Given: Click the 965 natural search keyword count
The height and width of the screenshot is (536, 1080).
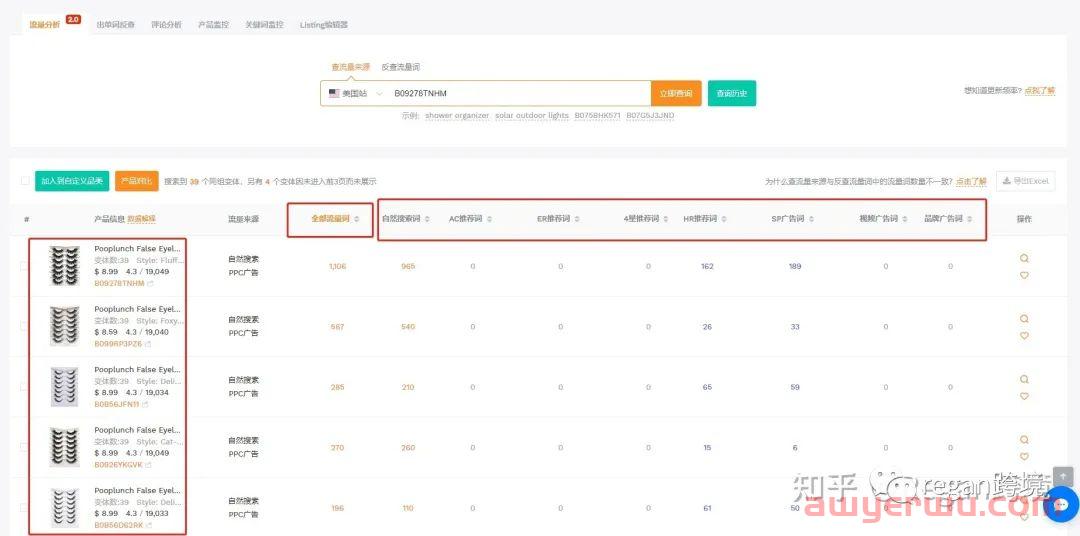Looking at the screenshot, I should (x=408, y=266).
